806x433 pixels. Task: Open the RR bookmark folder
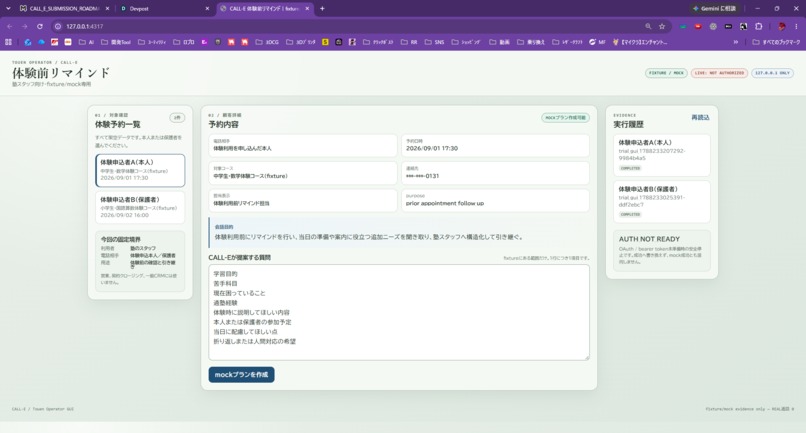(409, 42)
